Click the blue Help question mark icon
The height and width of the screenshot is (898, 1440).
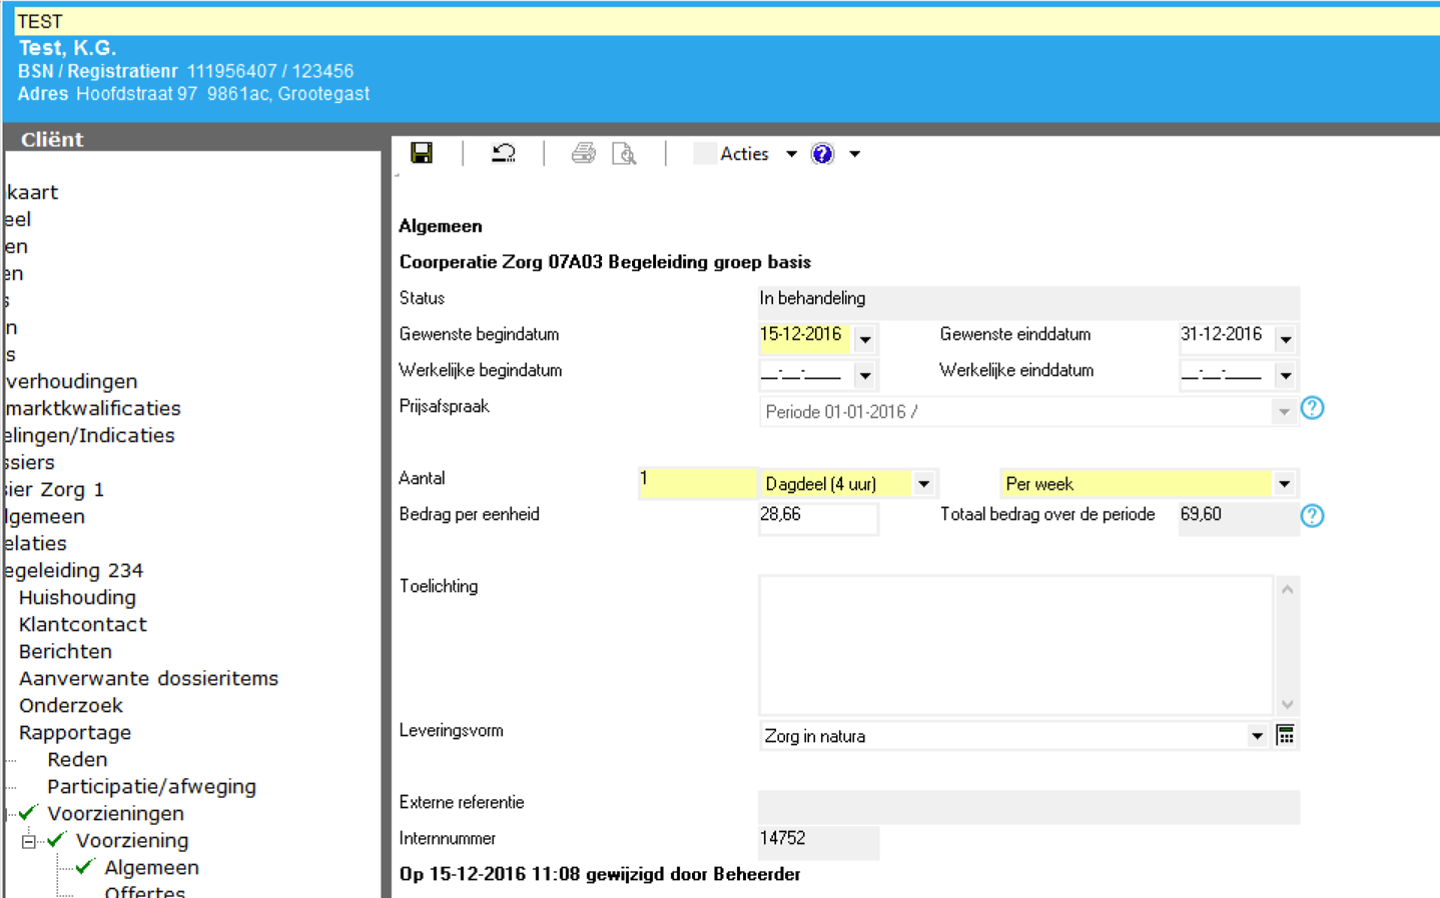click(x=822, y=154)
